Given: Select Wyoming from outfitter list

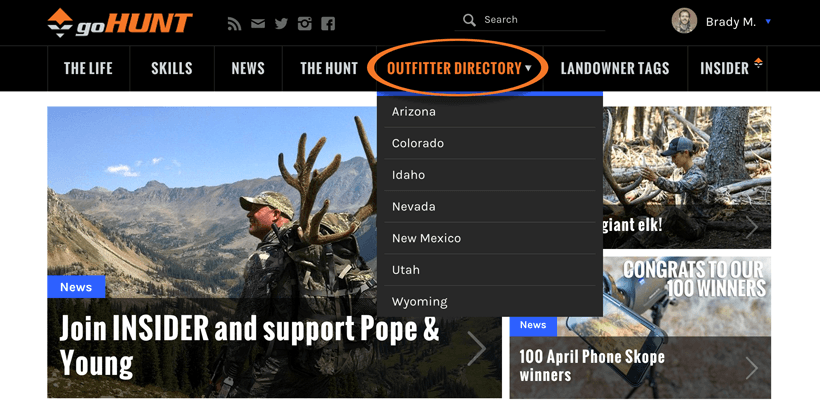Looking at the screenshot, I should coord(490,301).
